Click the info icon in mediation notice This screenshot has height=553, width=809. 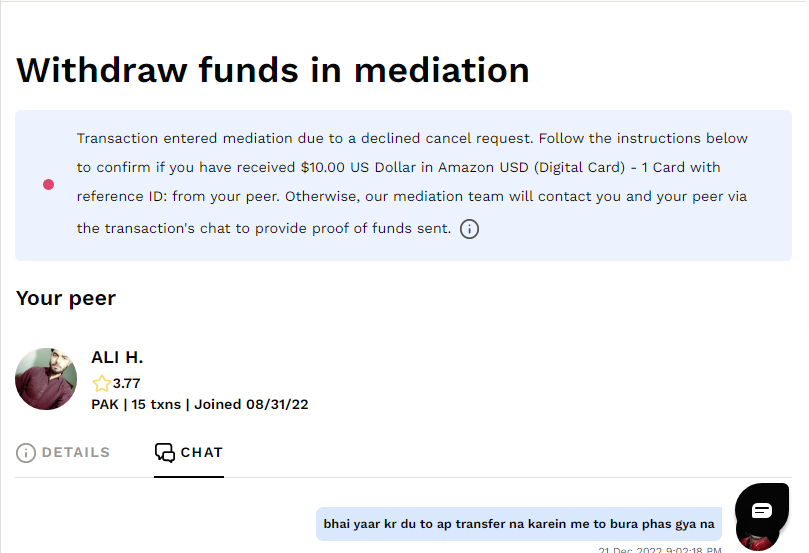[469, 229]
